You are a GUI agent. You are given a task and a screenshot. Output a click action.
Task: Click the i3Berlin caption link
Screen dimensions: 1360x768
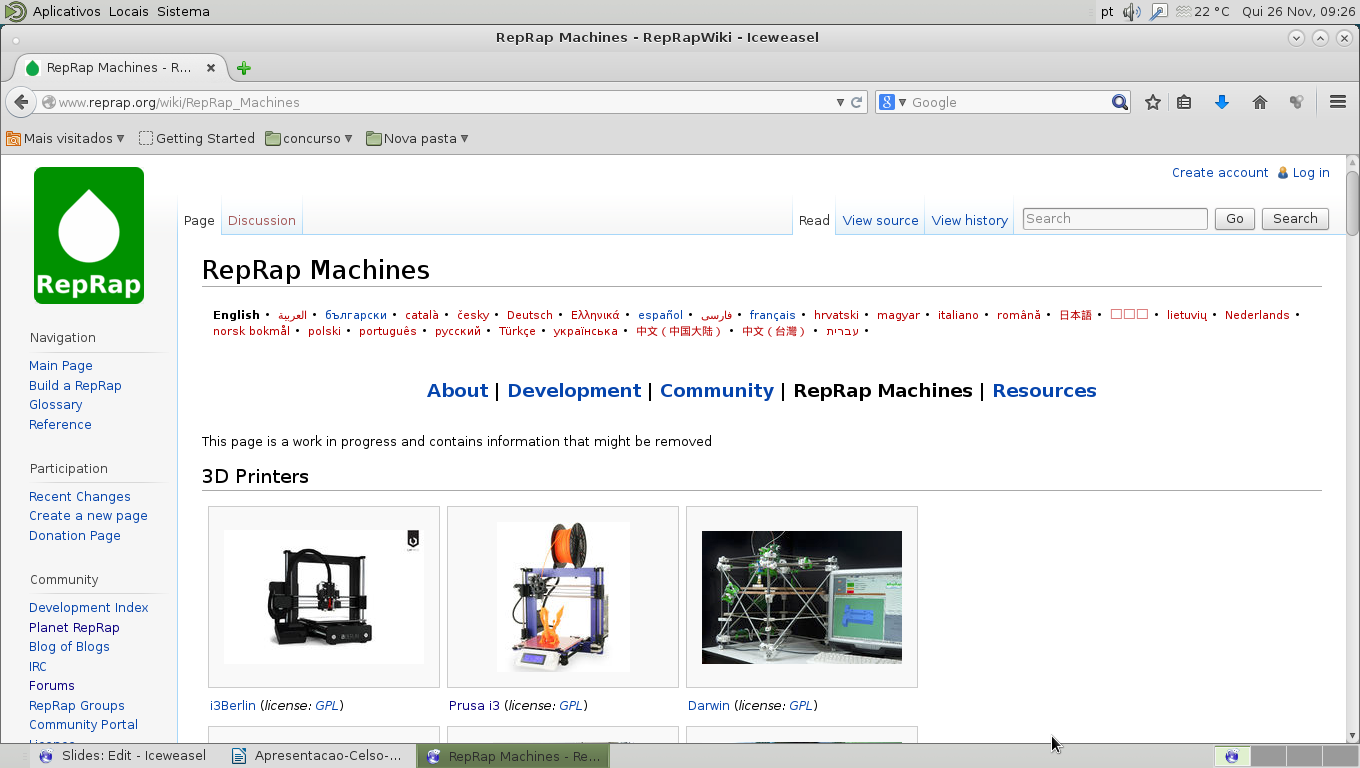[x=233, y=706]
